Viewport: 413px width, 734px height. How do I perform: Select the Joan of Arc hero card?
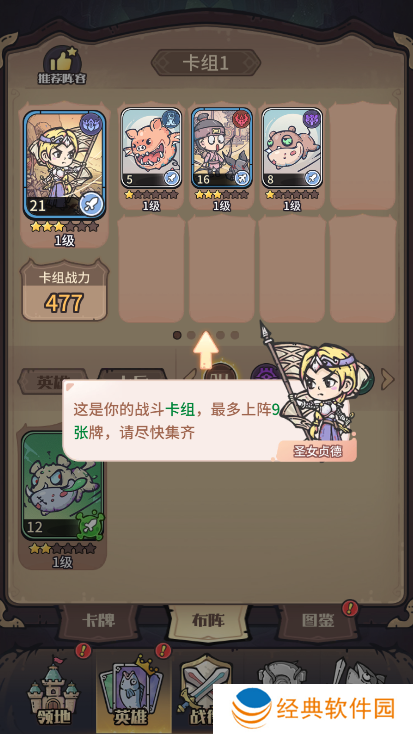(64, 165)
